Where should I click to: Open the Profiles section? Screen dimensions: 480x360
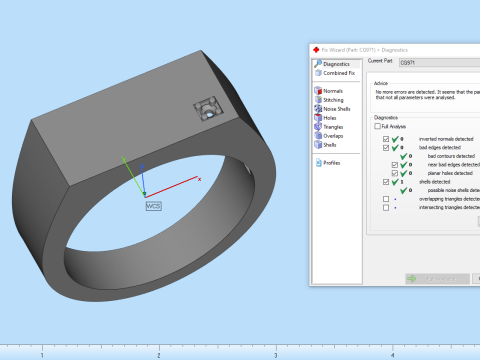328,163
